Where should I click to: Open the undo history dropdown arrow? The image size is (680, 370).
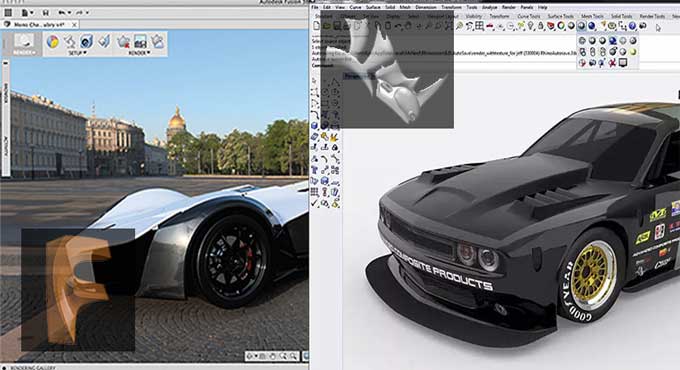point(70,13)
